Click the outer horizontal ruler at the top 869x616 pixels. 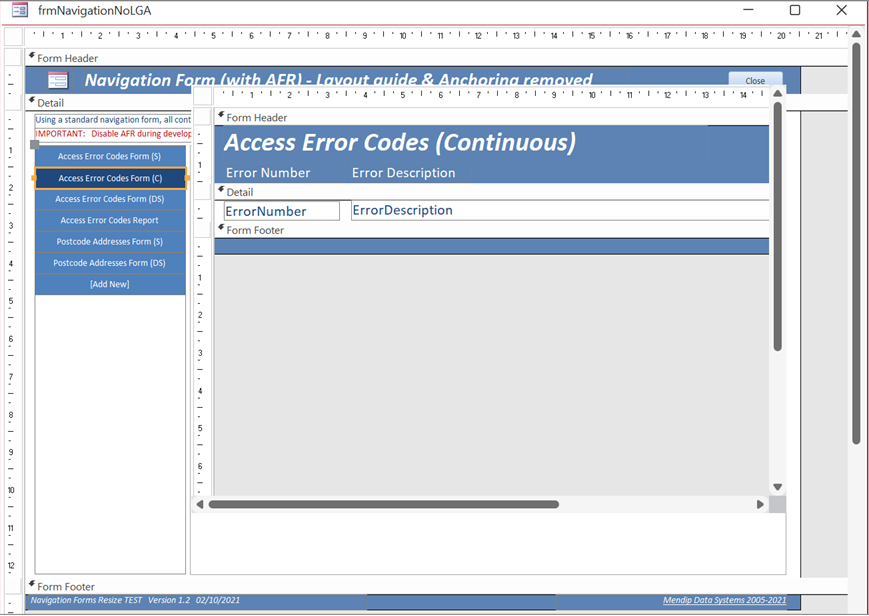[x=436, y=35]
